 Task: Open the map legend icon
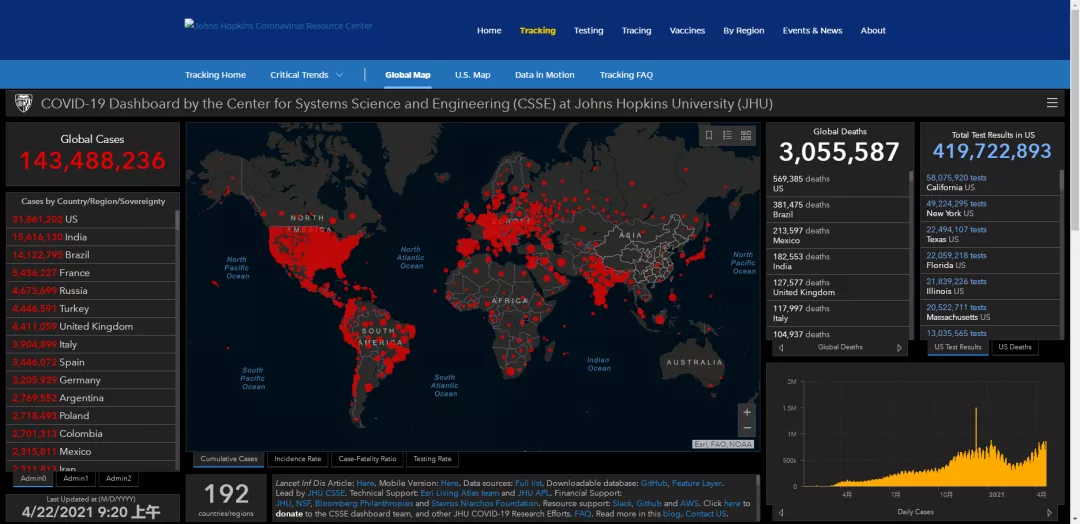click(x=727, y=136)
